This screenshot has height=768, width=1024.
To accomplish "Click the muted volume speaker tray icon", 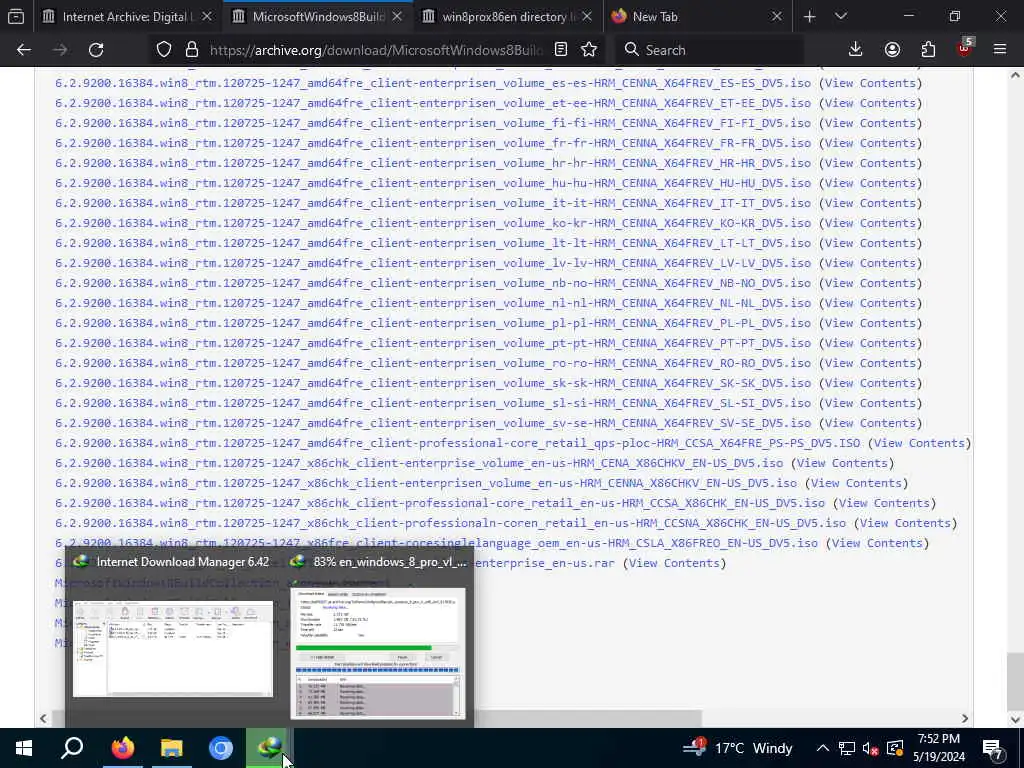I will pos(870,748).
